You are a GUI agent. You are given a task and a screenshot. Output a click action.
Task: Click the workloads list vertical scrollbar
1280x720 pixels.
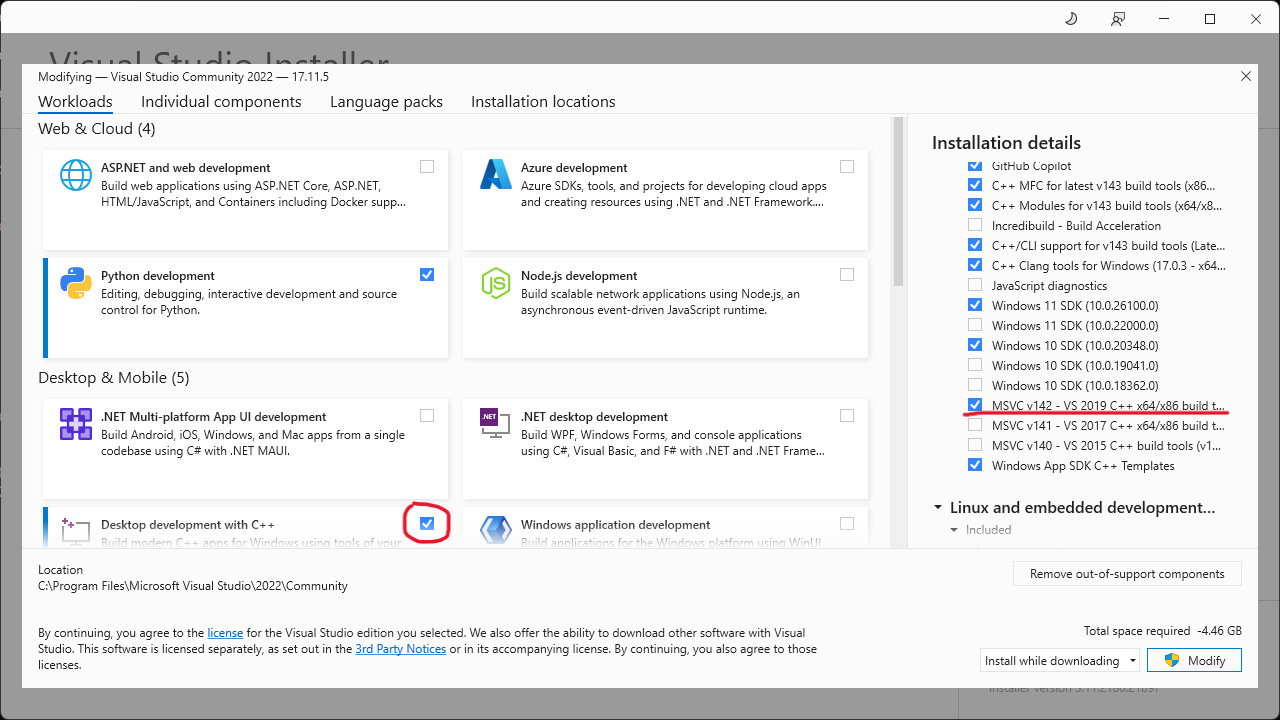[898, 200]
